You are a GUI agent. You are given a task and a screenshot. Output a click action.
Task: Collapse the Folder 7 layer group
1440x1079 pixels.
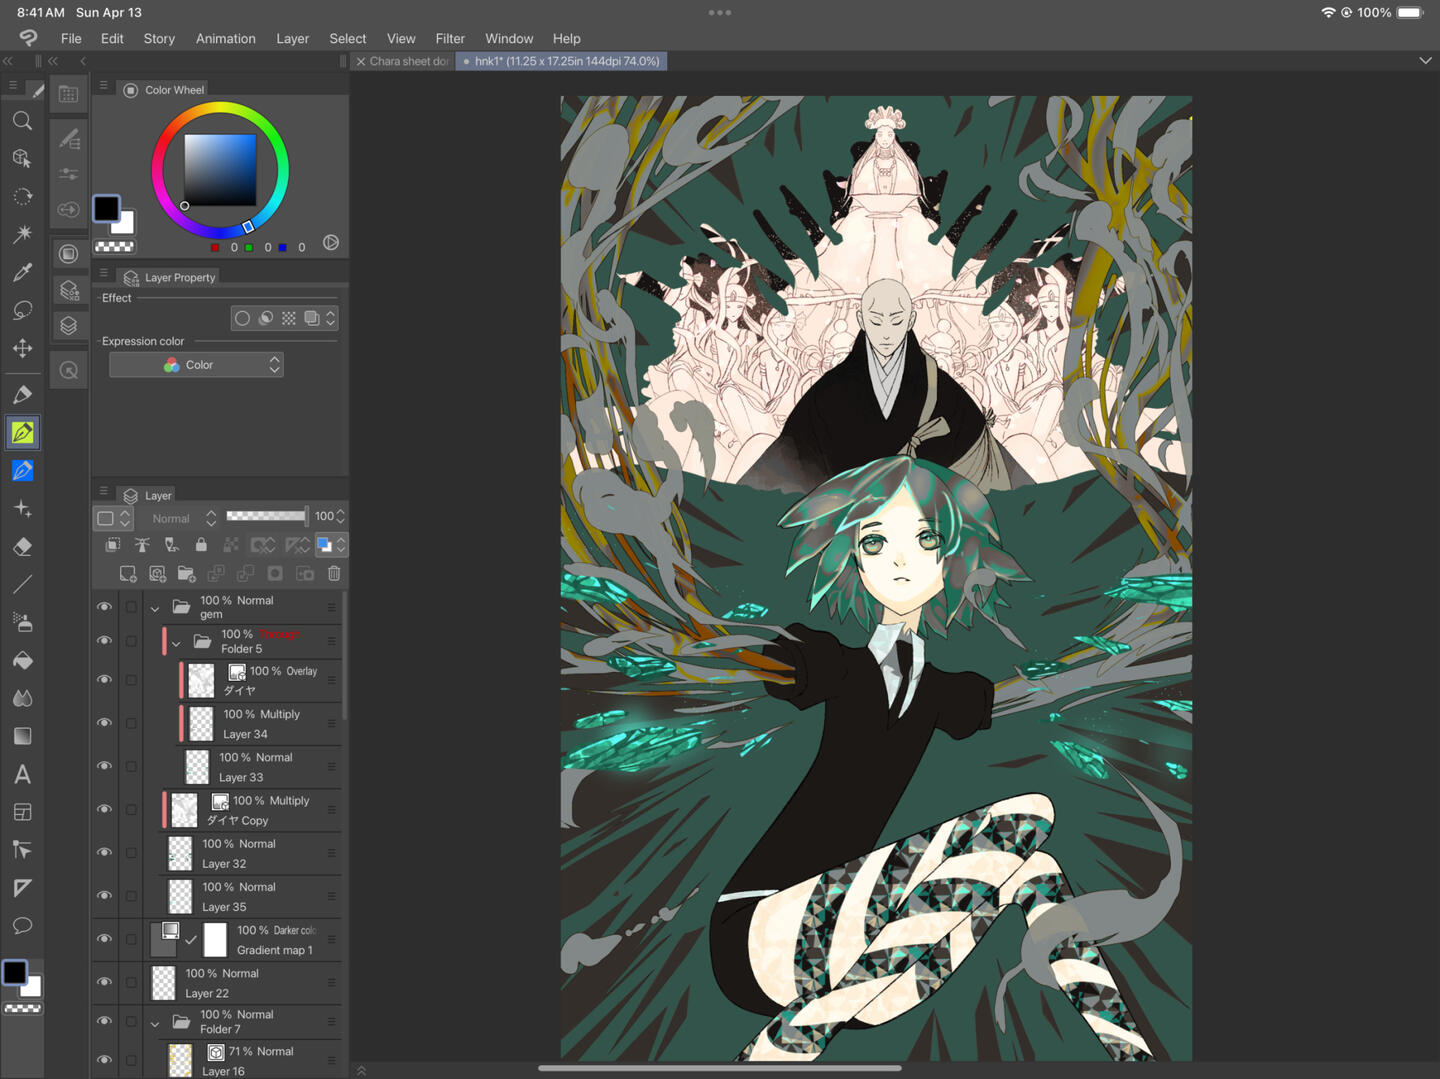pyautogui.click(x=155, y=1023)
